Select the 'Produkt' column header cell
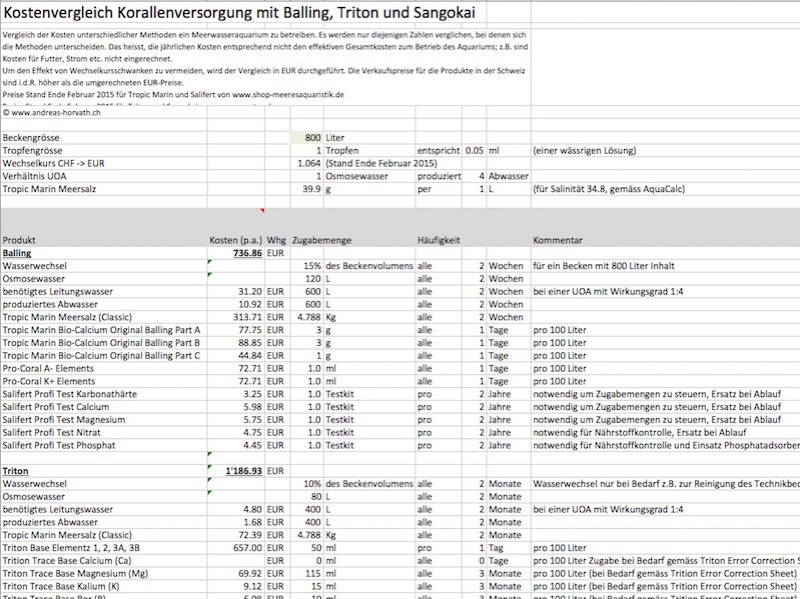Image resolution: width=800 pixels, height=599 pixels. click(x=19, y=240)
